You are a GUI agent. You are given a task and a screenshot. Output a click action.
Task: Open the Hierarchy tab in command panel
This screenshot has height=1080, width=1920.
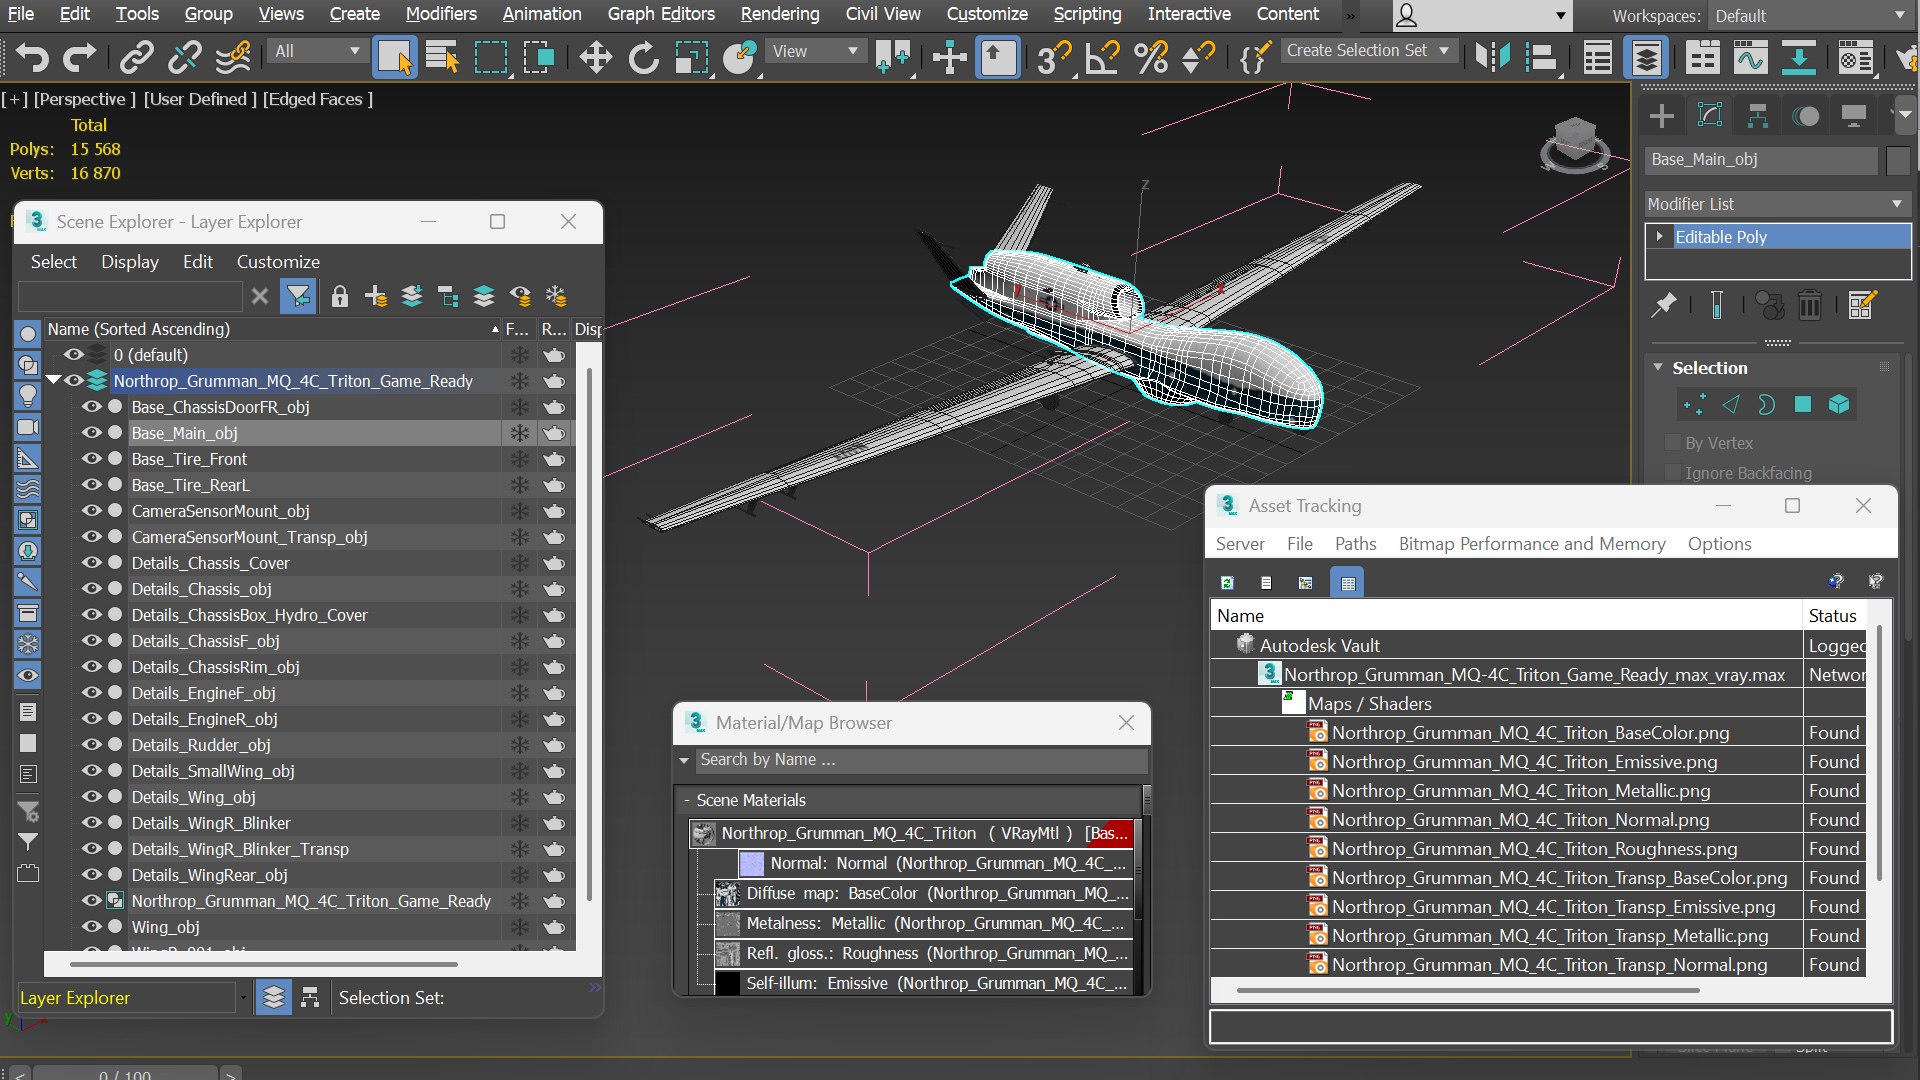(x=1757, y=116)
